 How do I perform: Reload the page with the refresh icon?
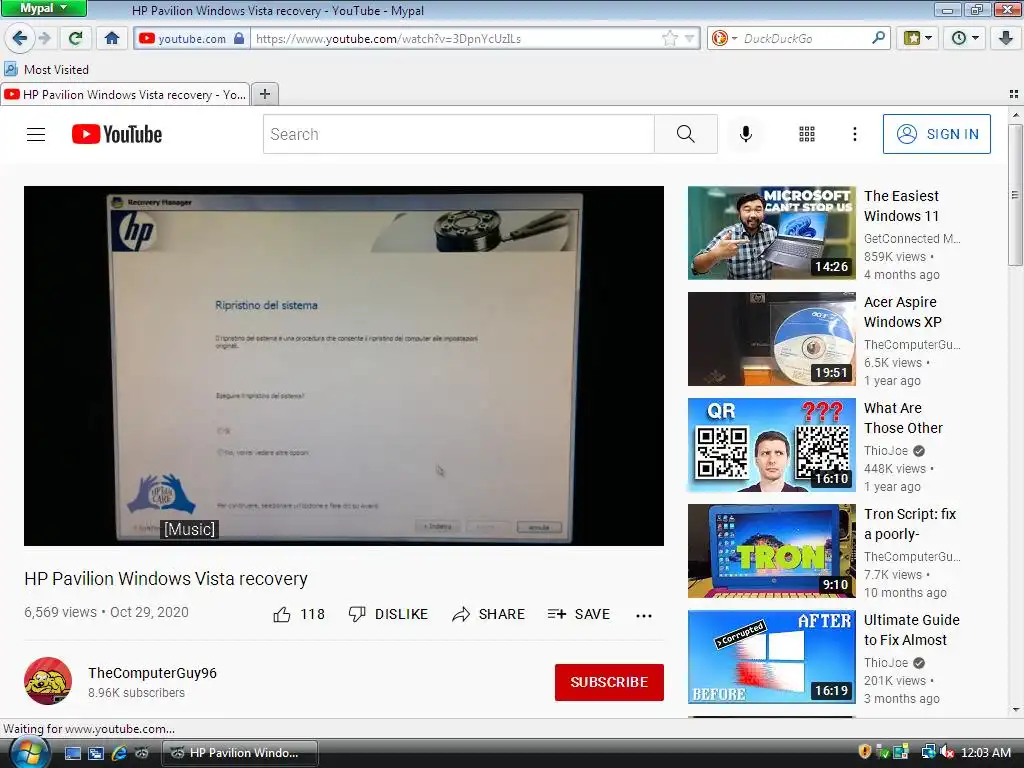tap(76, 39)
